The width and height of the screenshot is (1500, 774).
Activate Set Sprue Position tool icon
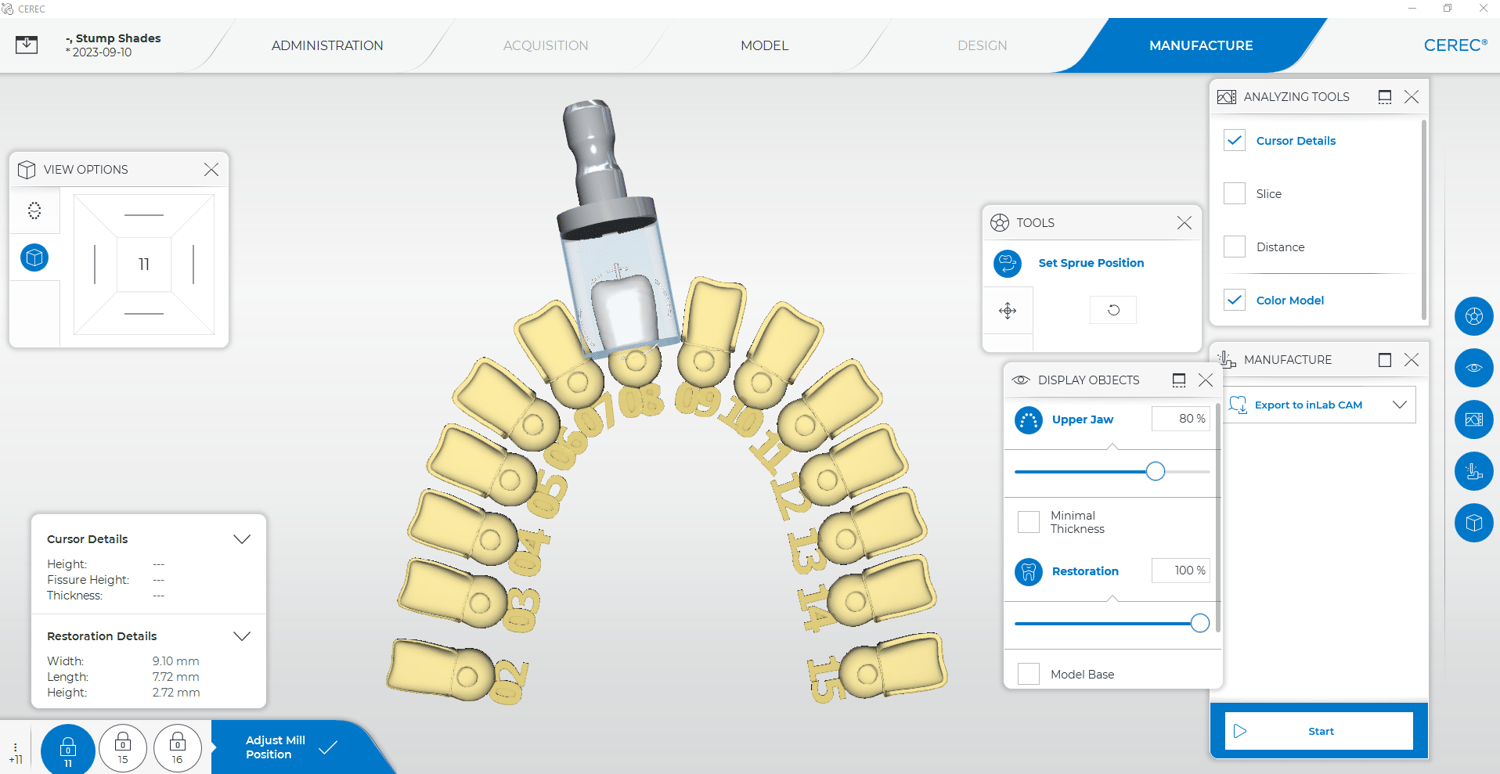tap(1008, 263)
